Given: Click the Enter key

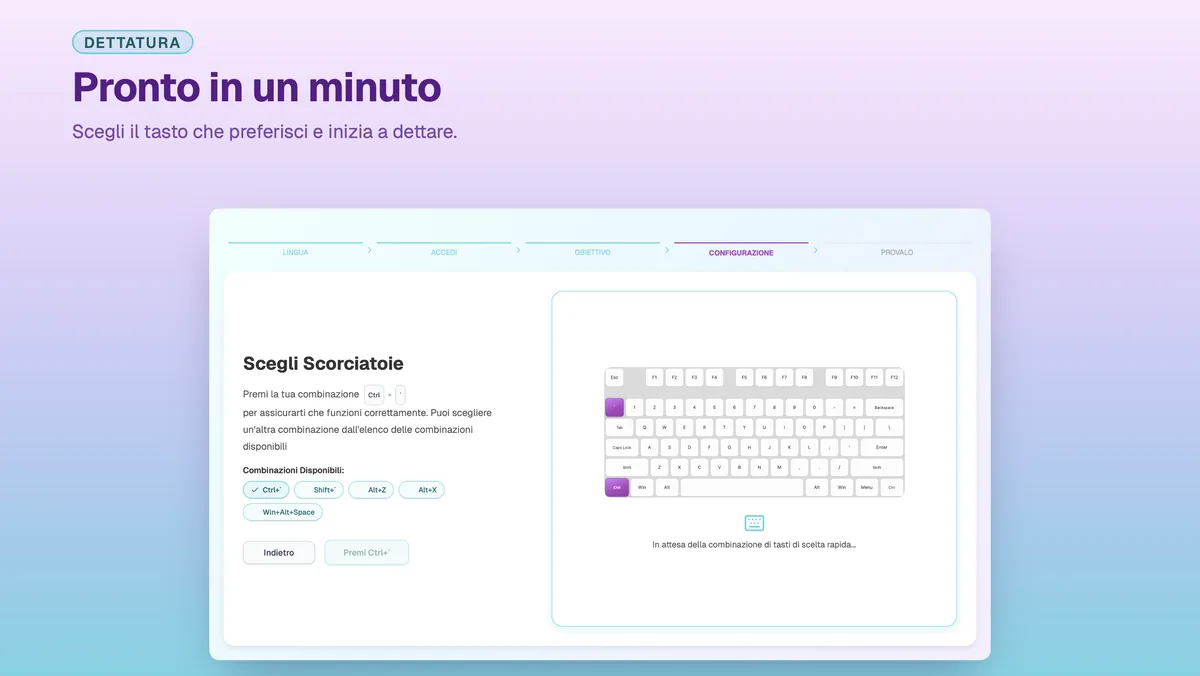Looking at the screenshot, I should (x=882, y=447).
